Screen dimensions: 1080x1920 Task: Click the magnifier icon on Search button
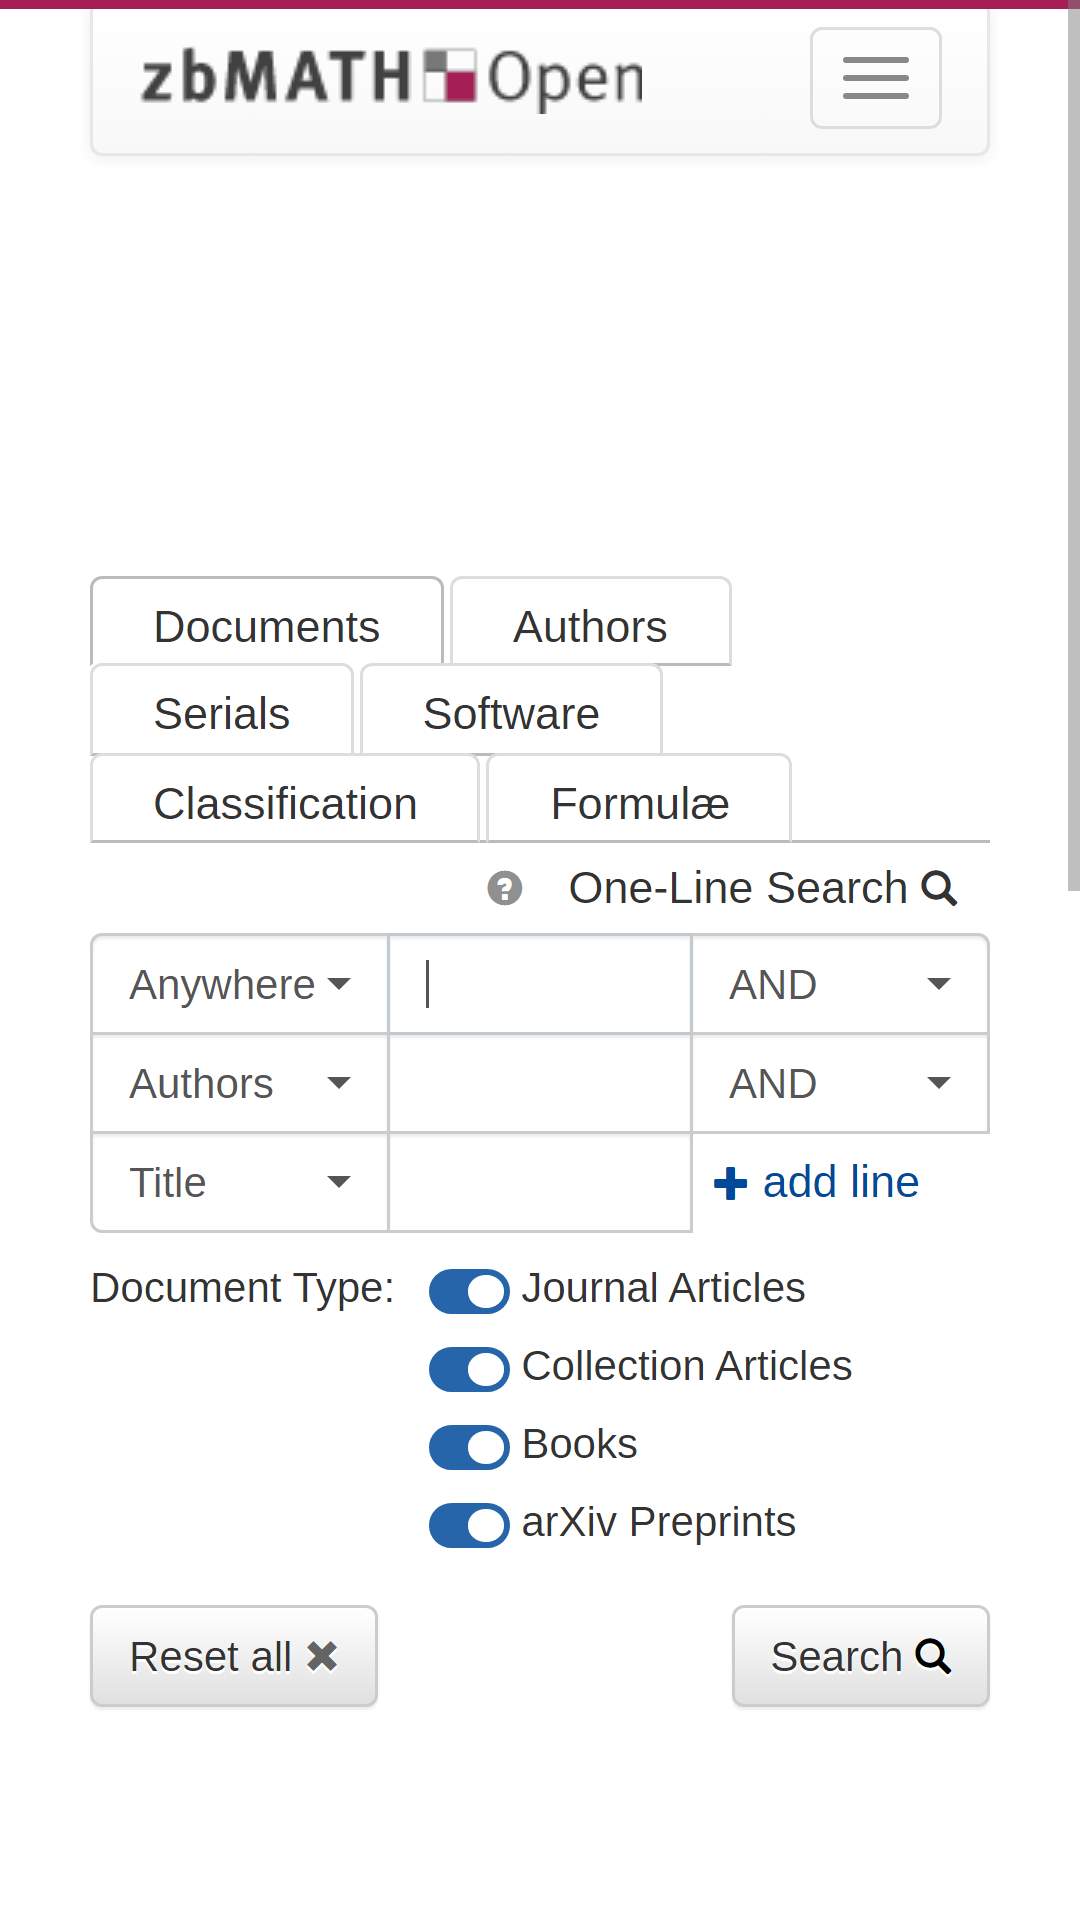click(933, 1656)
